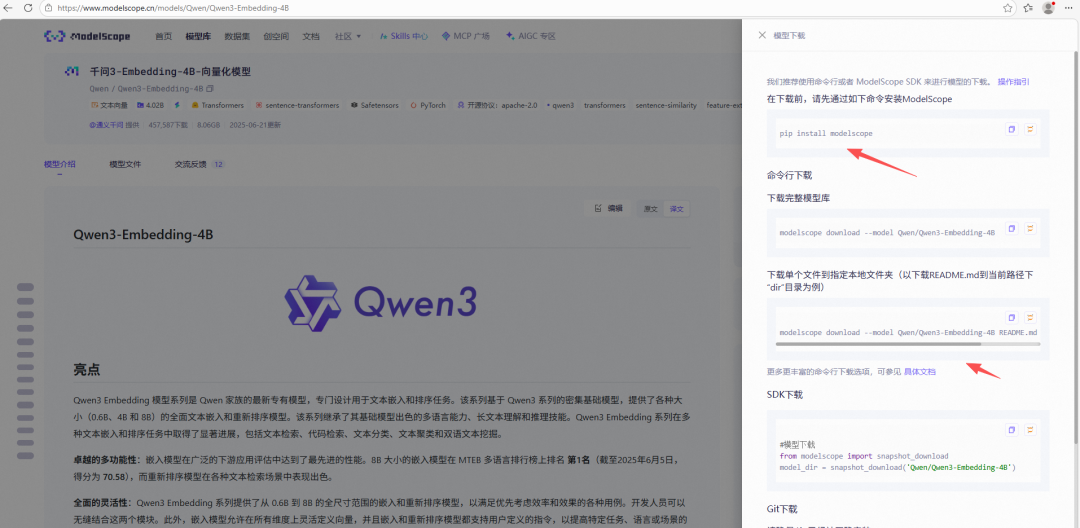
Task: Open the @通义千问 provider link
Action: point(106,125)
